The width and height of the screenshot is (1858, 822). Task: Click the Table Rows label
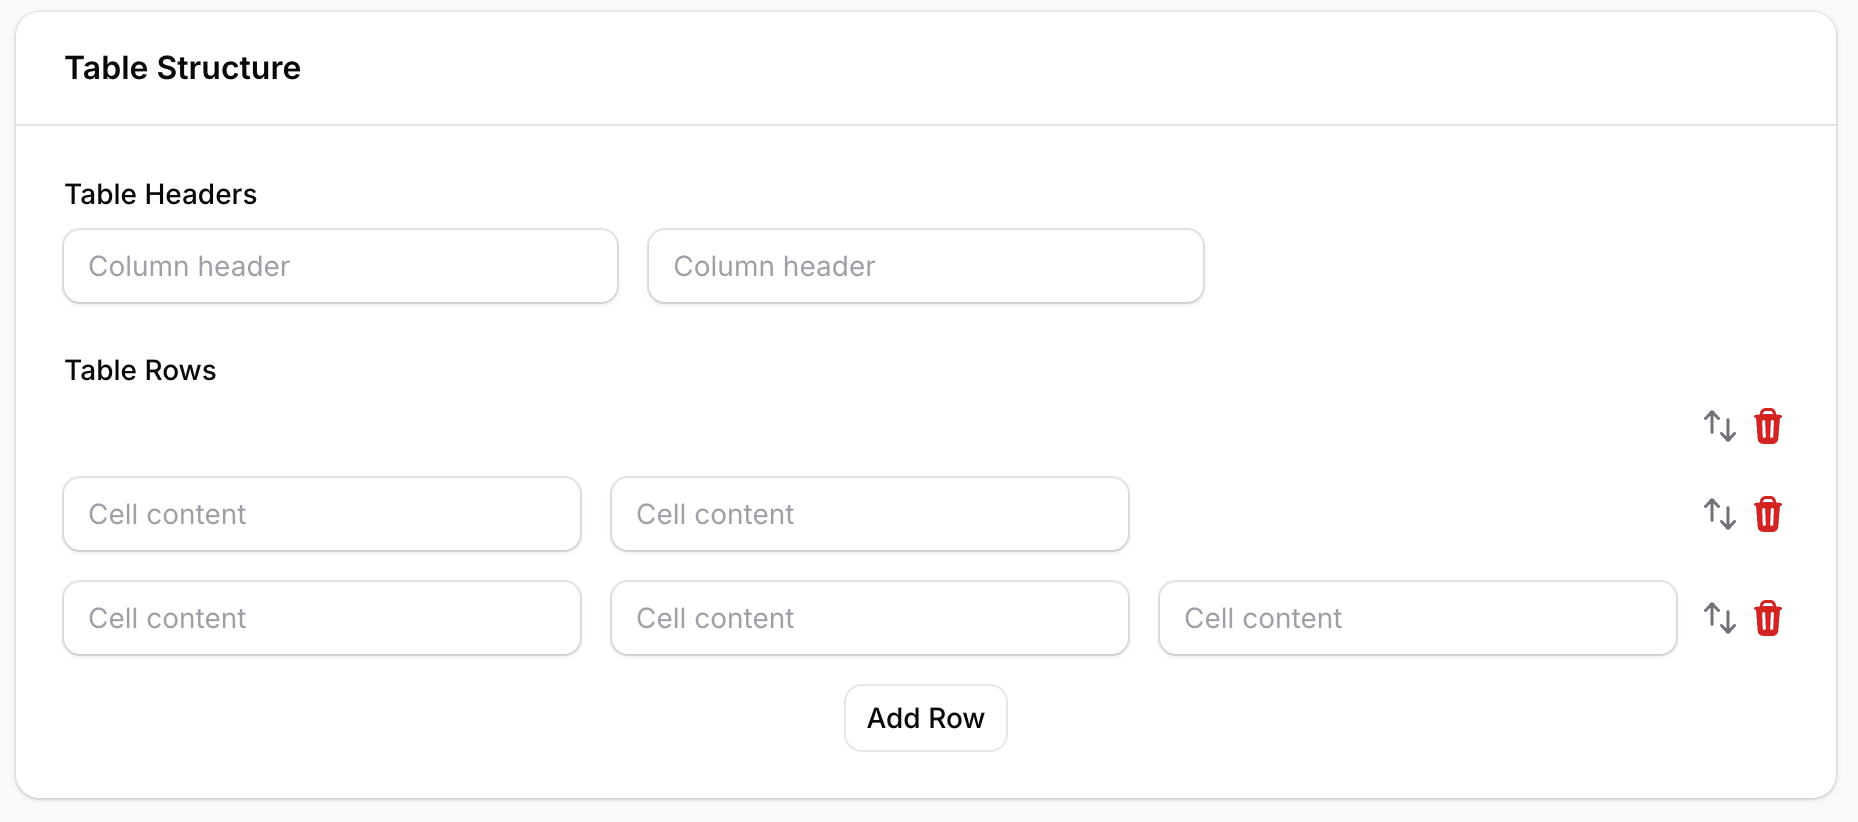click(140, 370)
